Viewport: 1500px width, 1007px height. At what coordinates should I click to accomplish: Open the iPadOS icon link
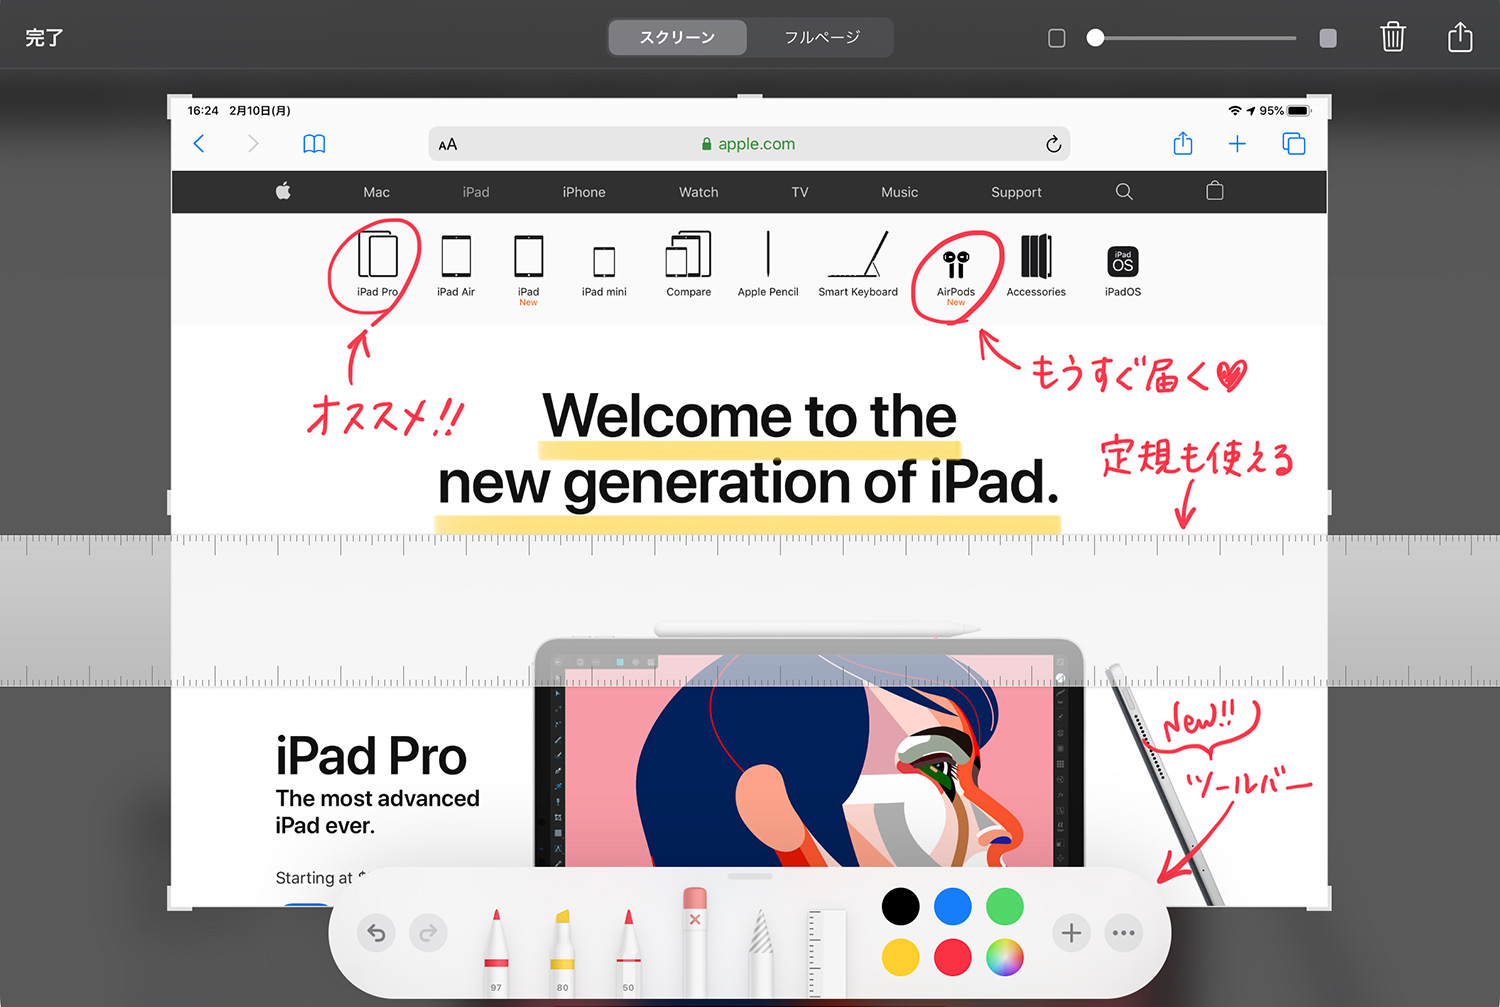point(1123,270)
